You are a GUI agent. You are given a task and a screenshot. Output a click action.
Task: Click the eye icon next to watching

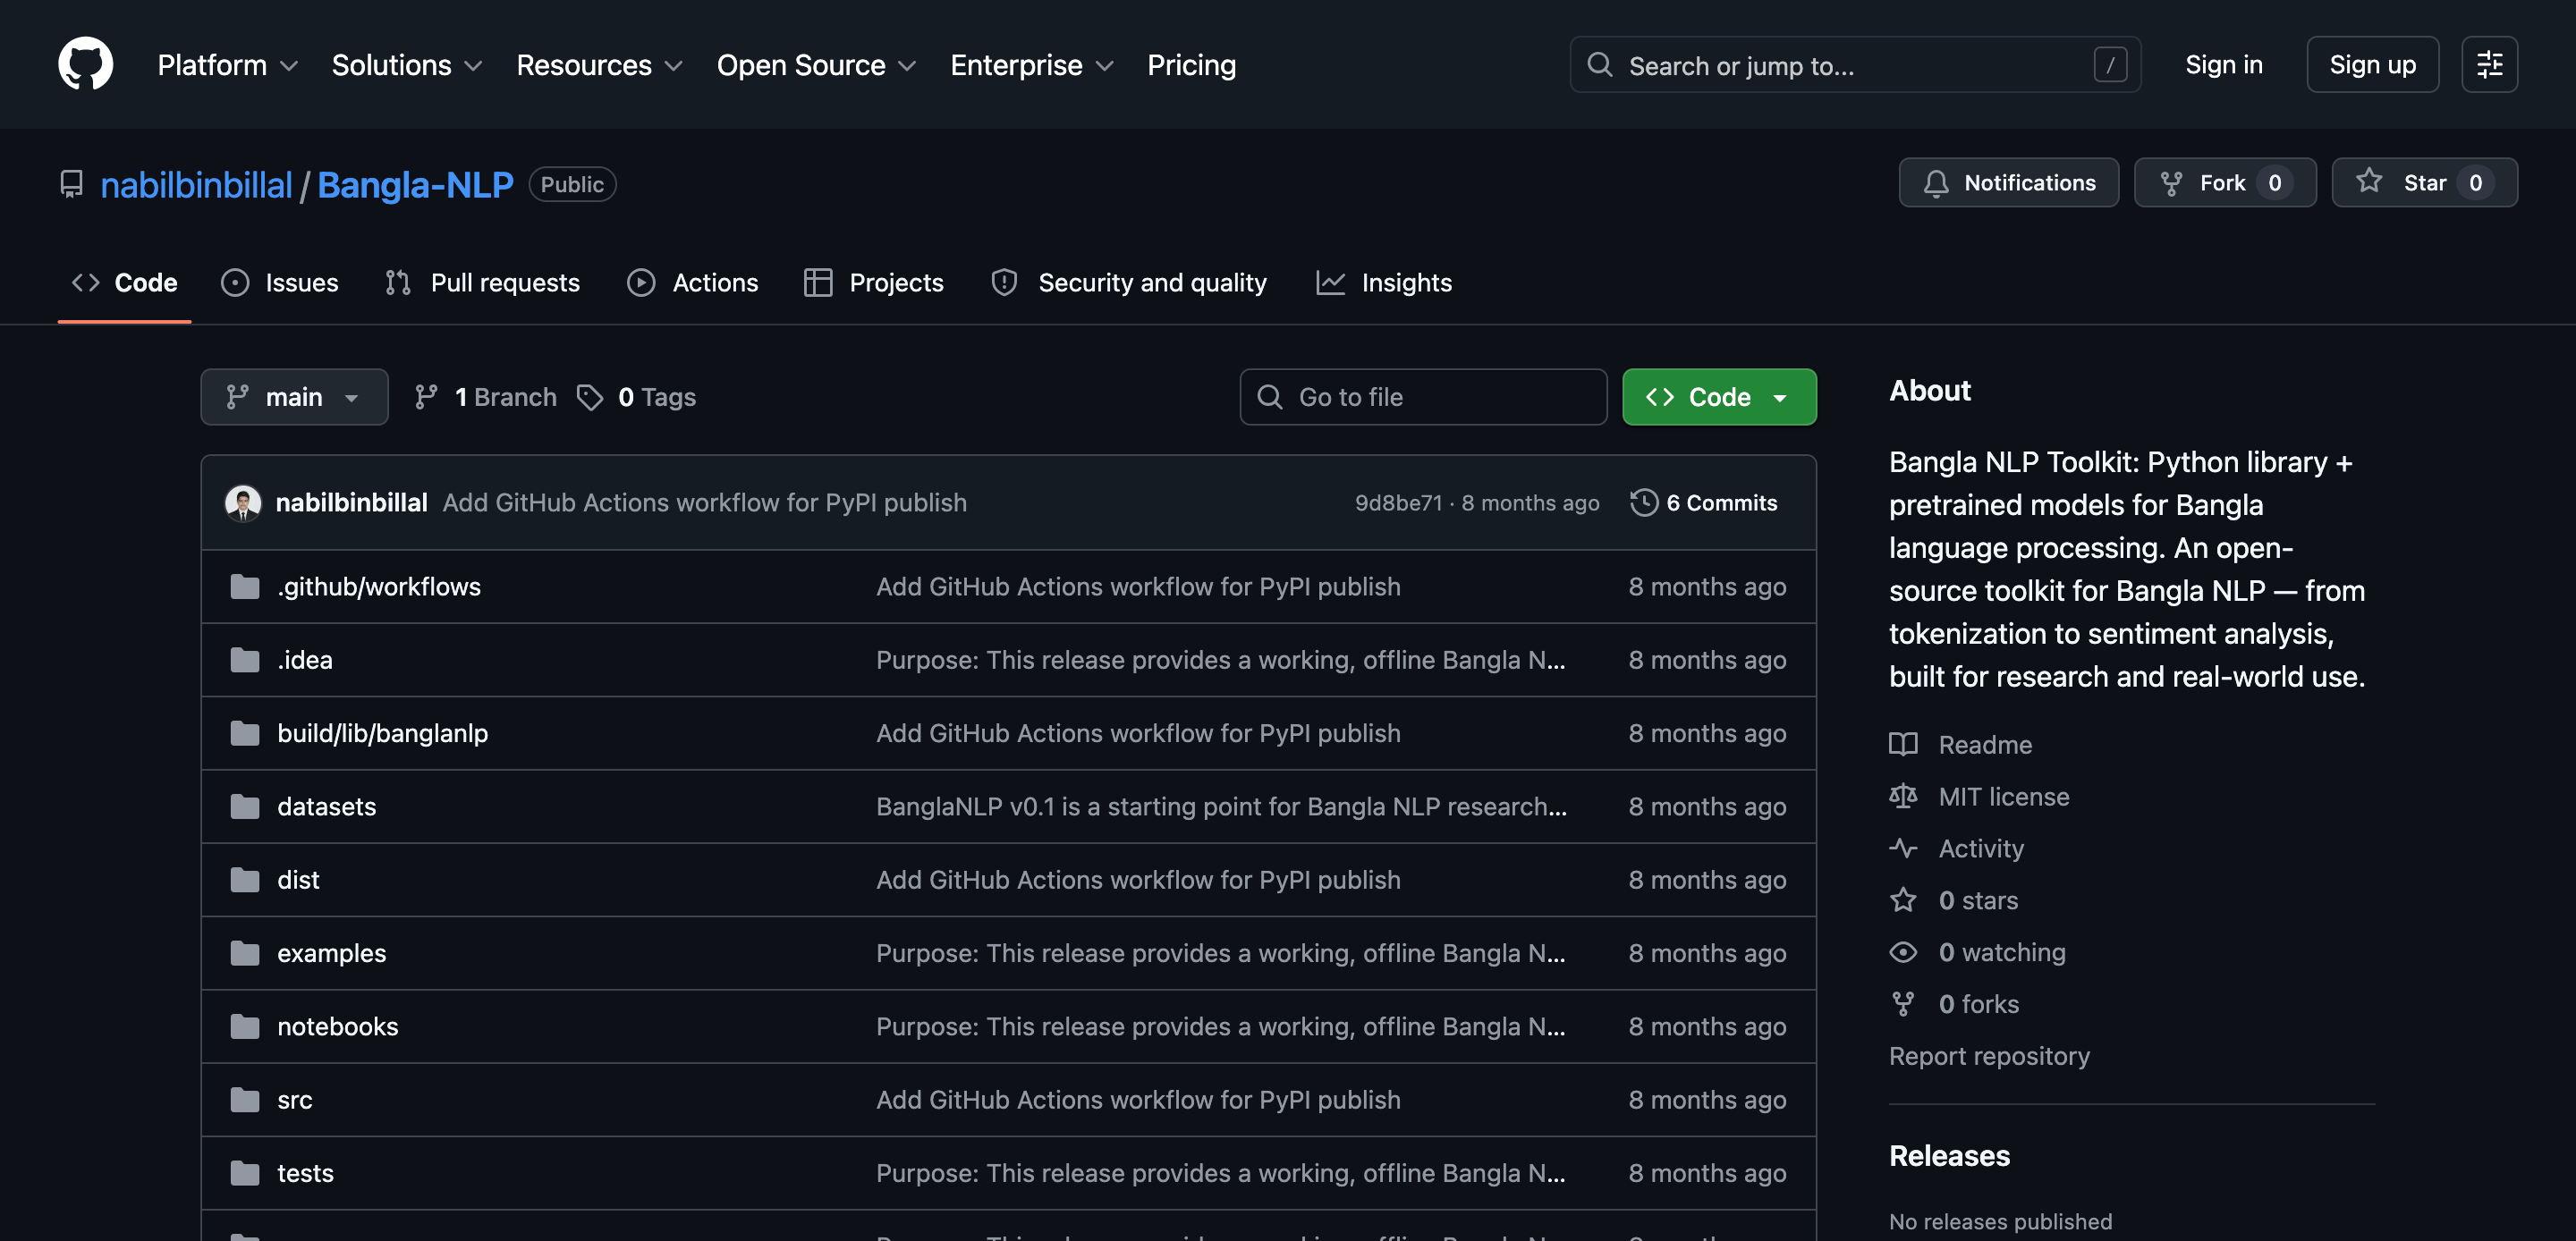click(1903, 952)
